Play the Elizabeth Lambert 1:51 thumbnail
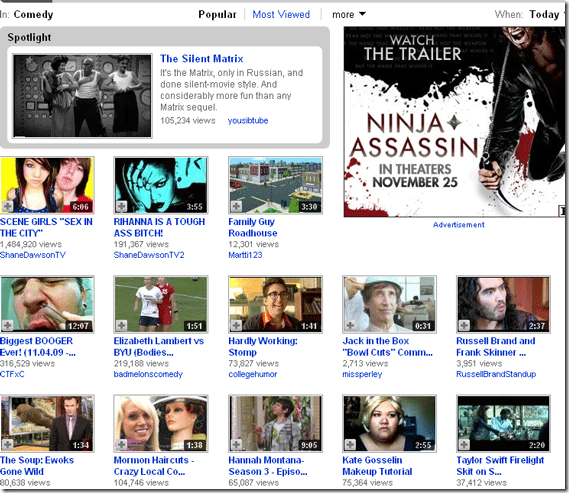Image resolution: width=569 pixels, height=493 pixels. (x=161, y=304)
